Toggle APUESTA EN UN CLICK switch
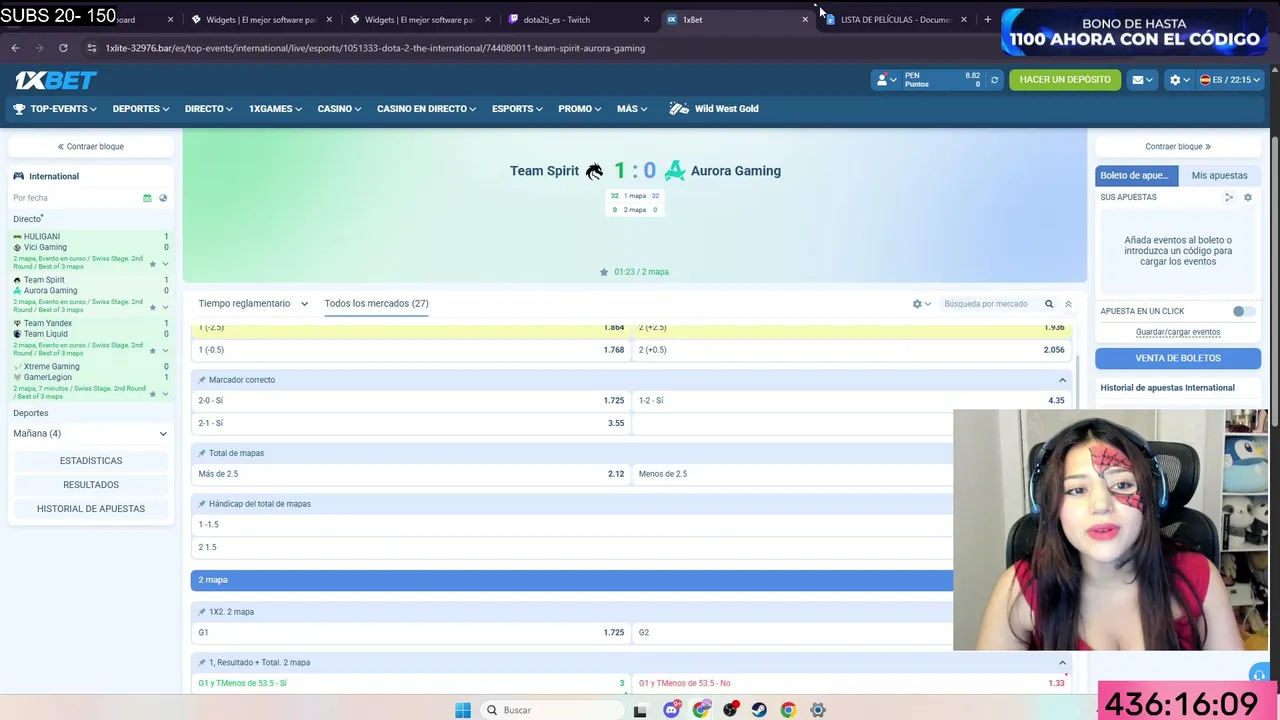This screenshot has width=1280, height=720. pyautogui.click(x=1243, y=312)
